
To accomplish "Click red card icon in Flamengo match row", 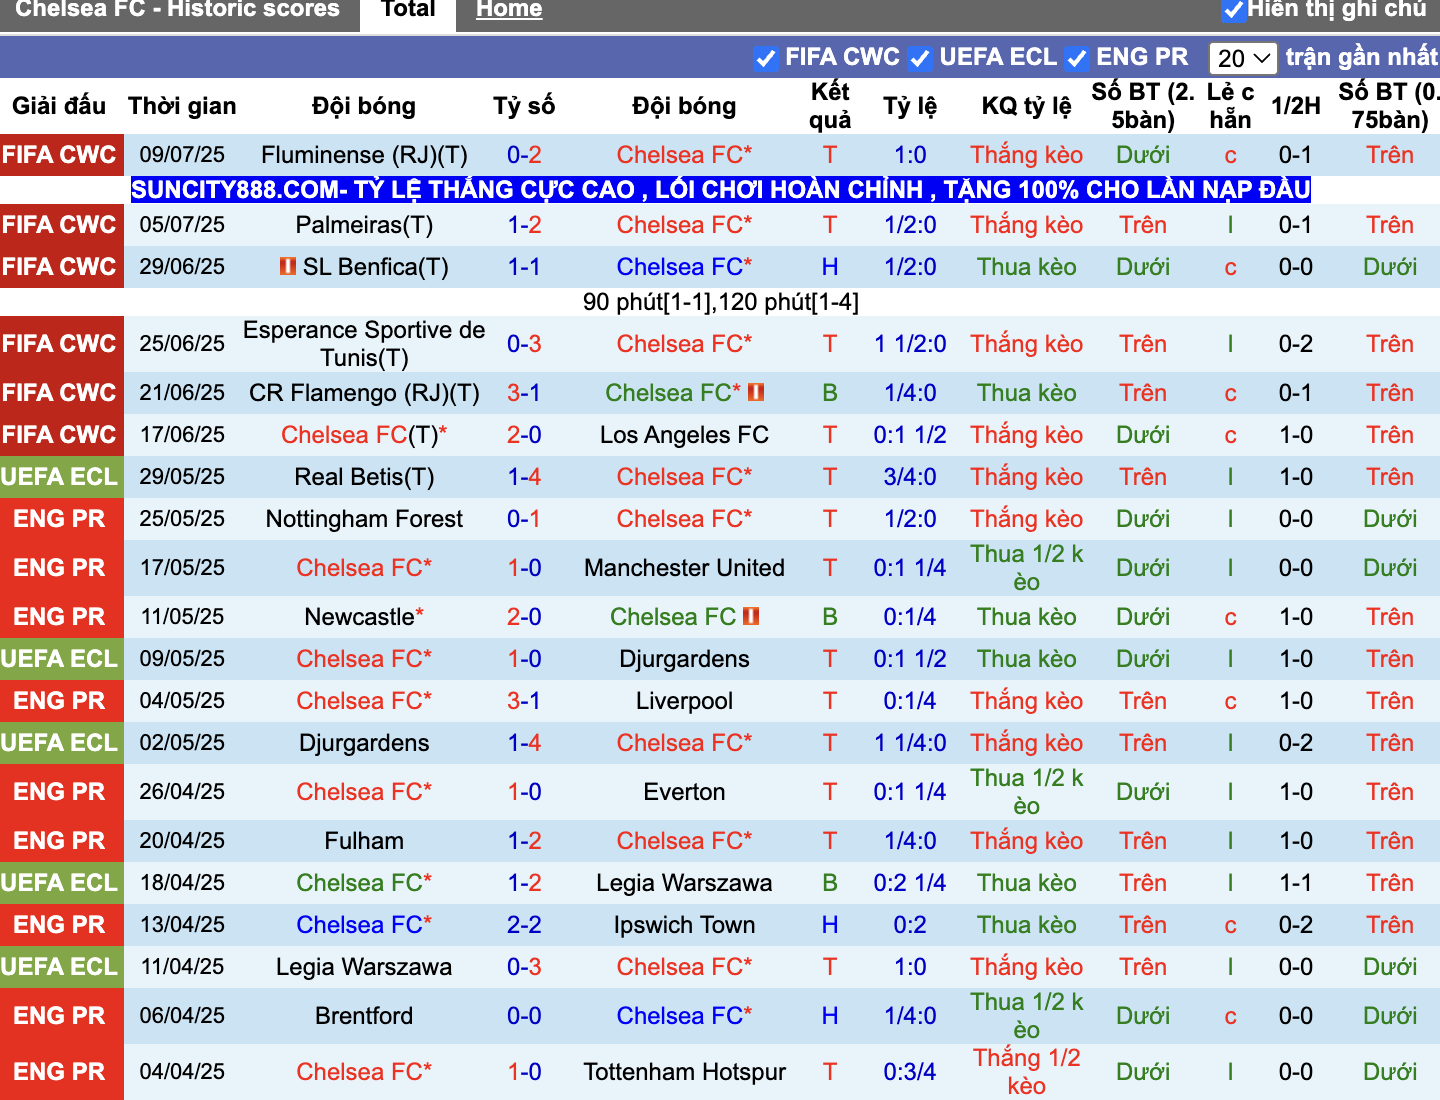I will coord(756,392).
